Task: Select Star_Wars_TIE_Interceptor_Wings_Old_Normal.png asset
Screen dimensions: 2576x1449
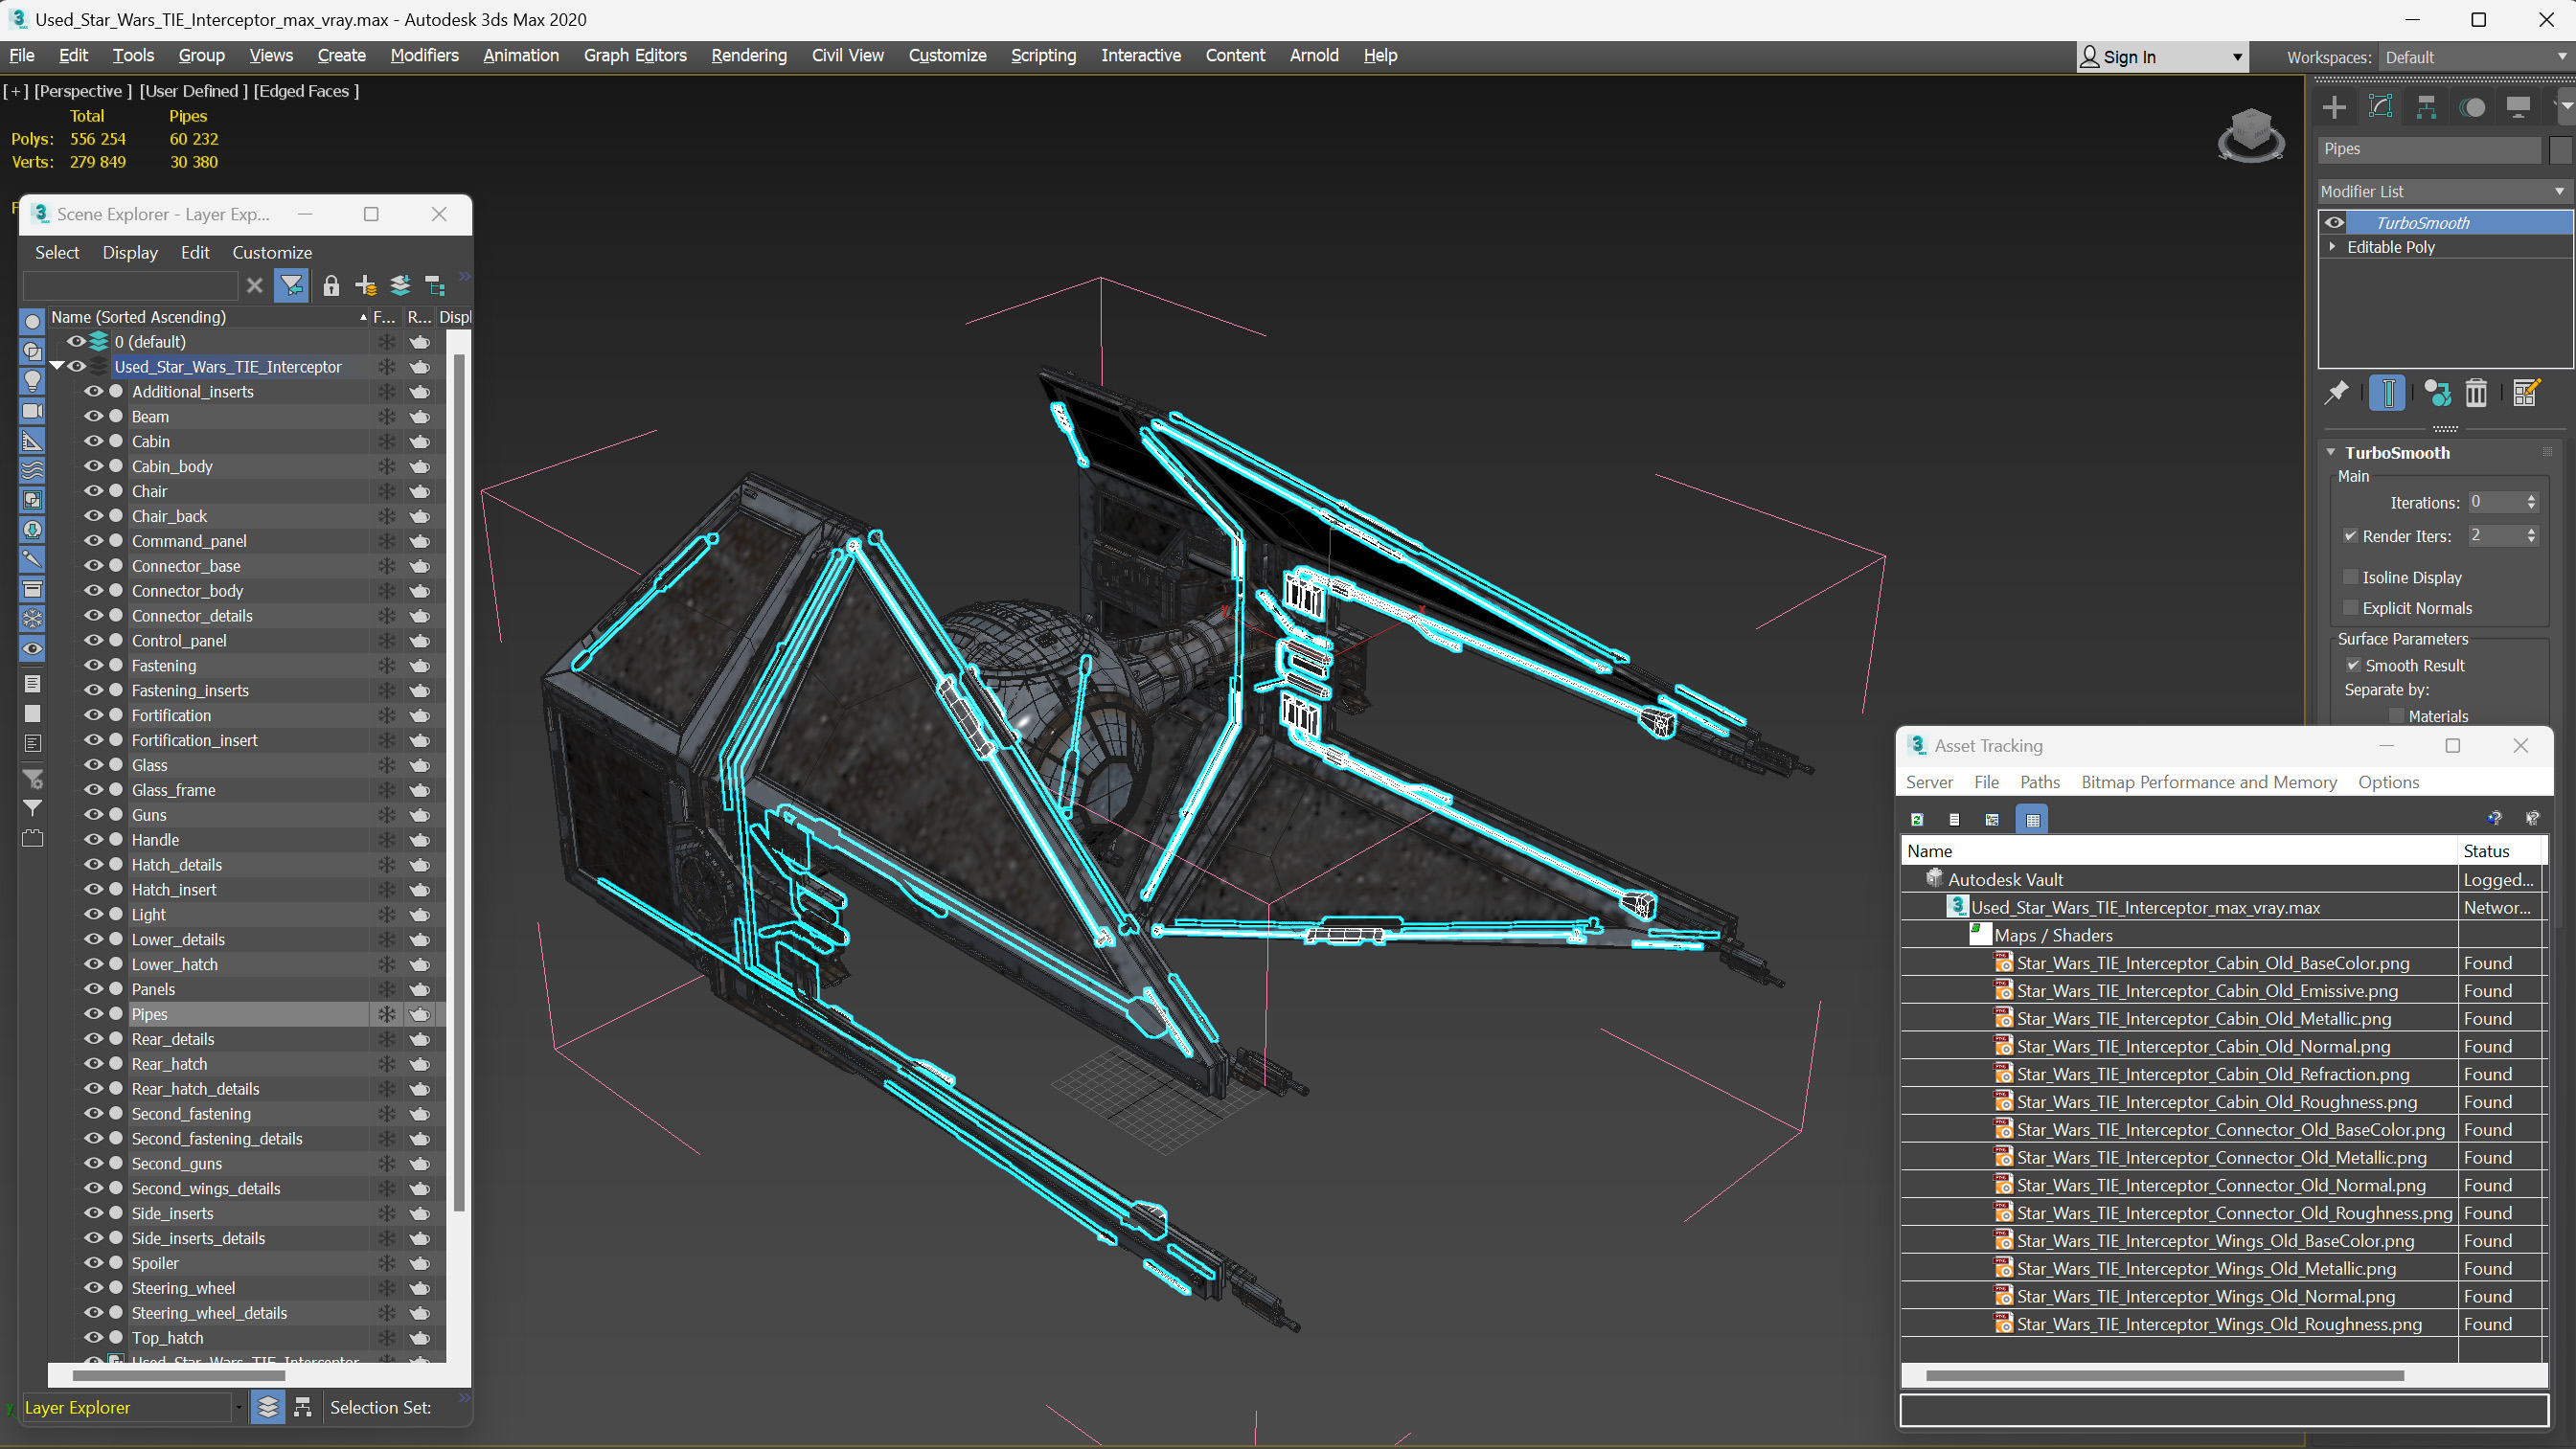Action: (x=2206, y=1296)
